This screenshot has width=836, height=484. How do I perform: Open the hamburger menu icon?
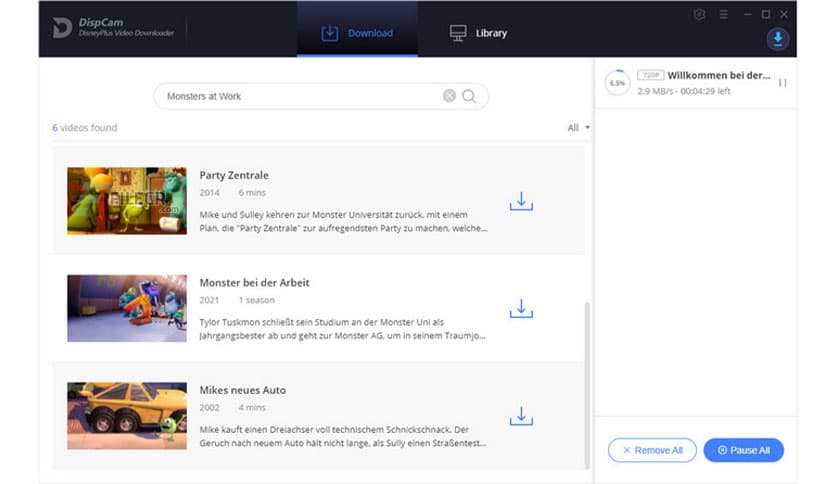[x=724, y=14]
